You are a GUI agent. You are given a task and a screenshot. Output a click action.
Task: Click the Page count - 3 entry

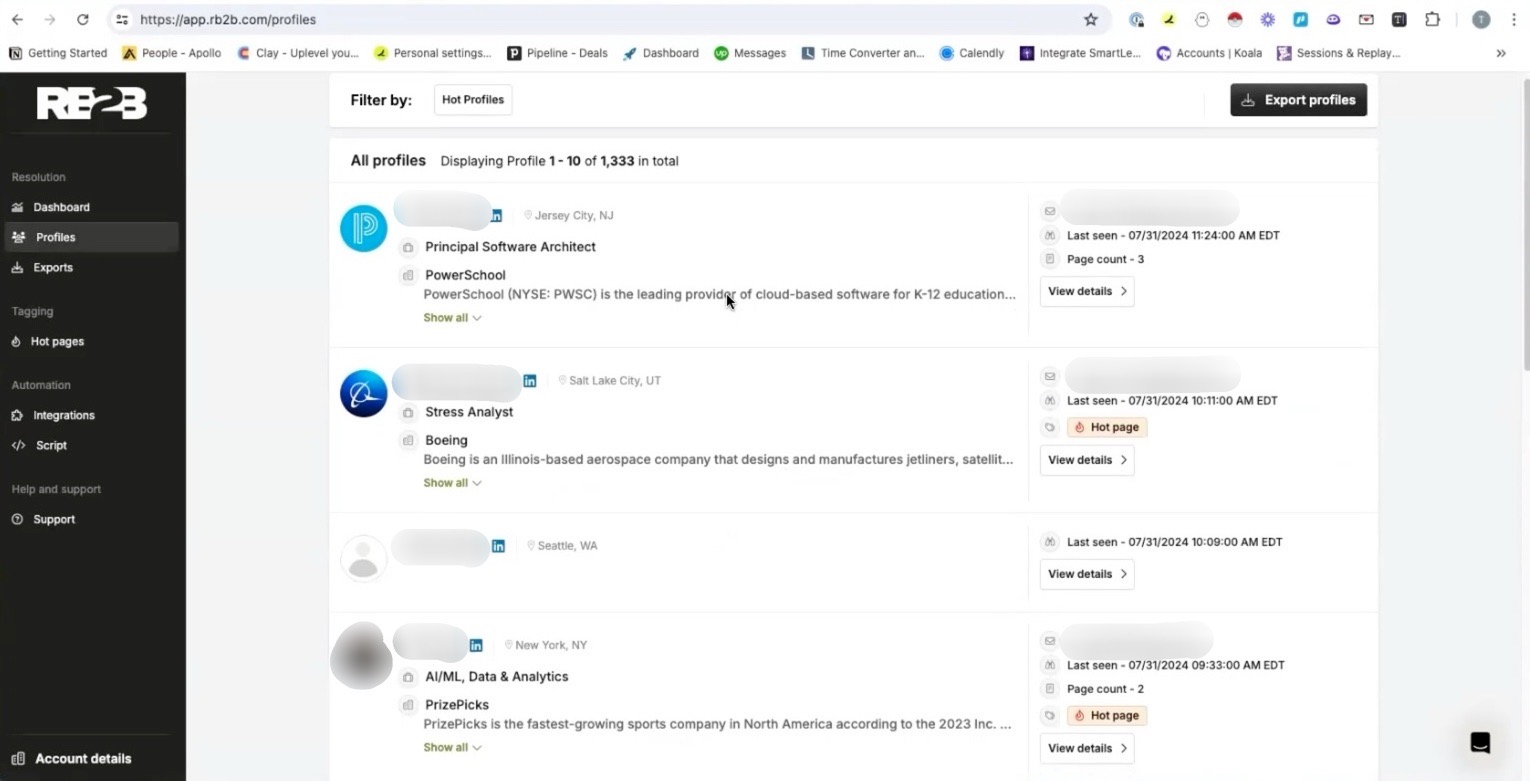coord(1105,259)
